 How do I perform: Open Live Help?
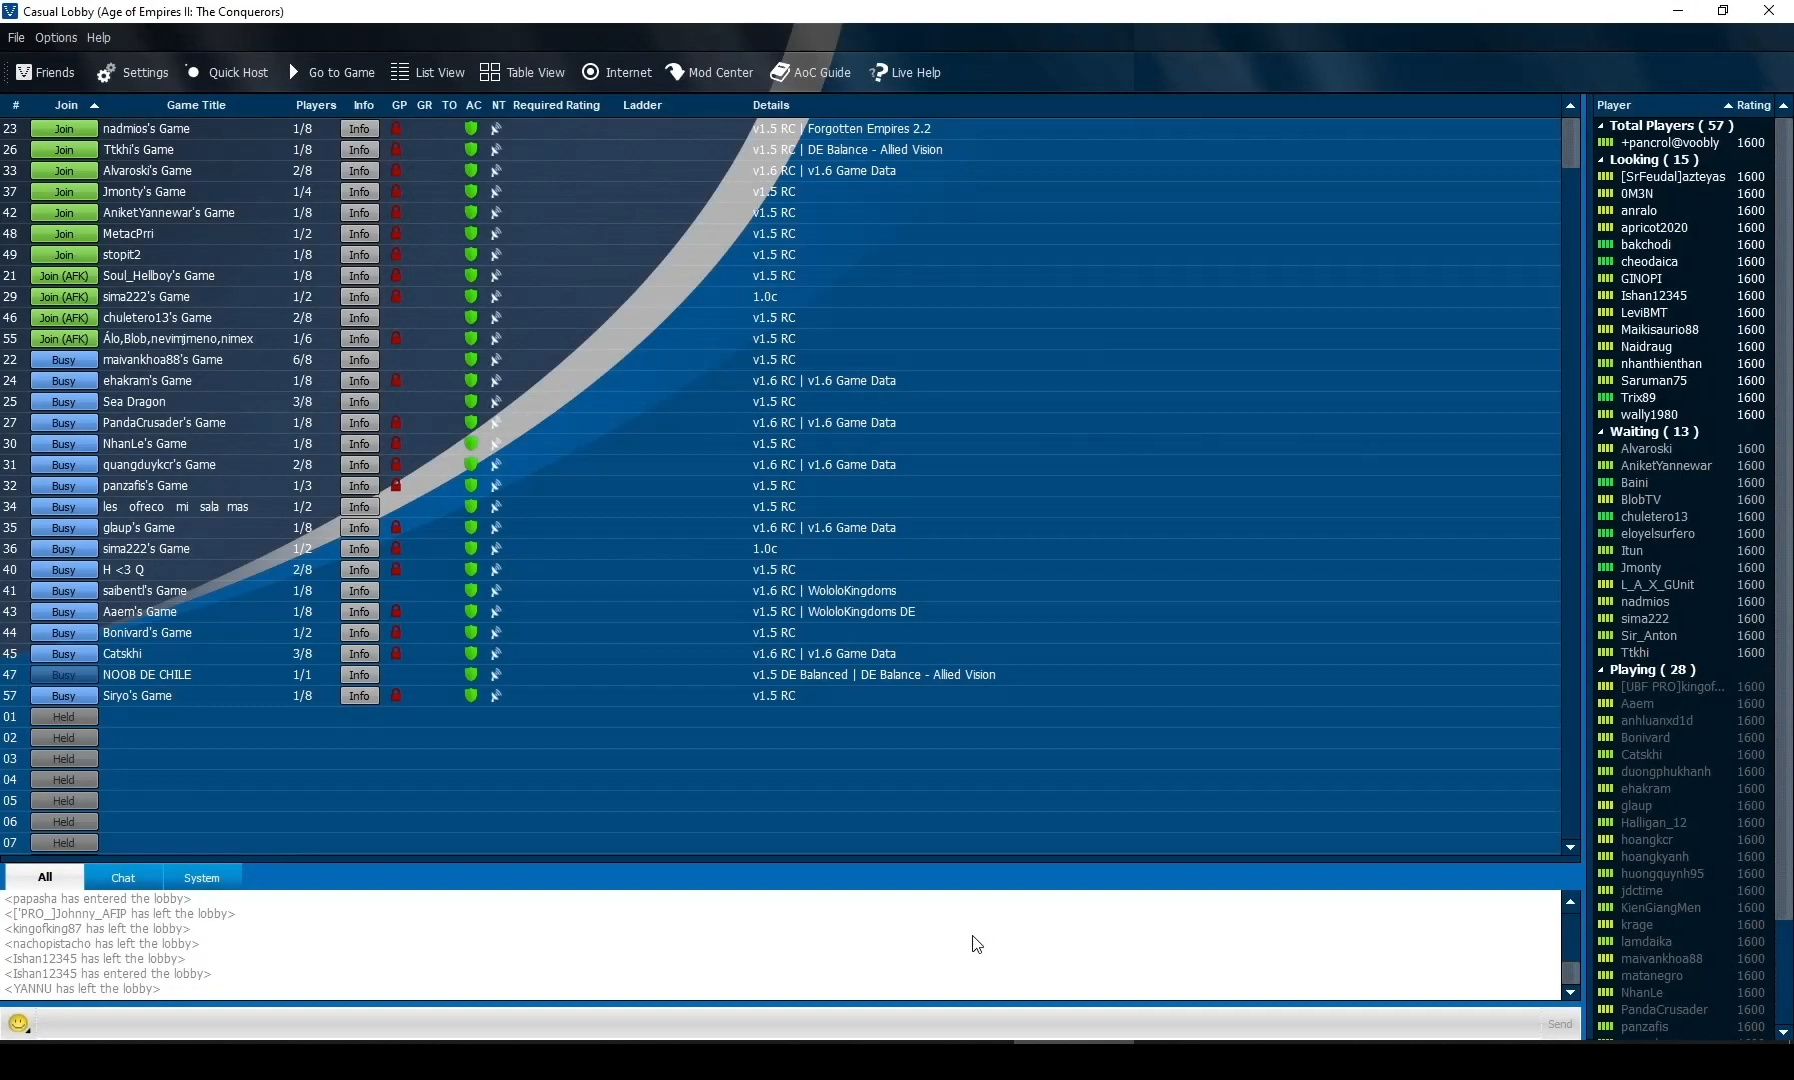click(905, 72)
